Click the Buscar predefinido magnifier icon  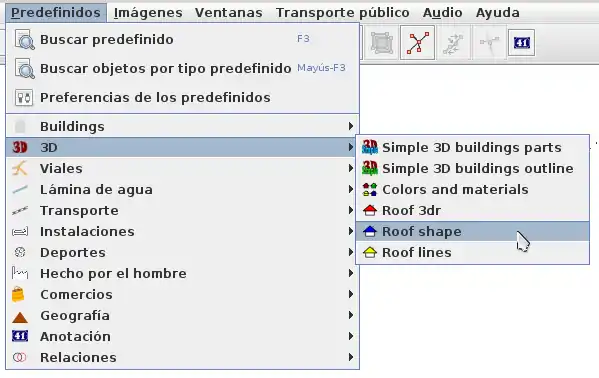tap(24, 39)
